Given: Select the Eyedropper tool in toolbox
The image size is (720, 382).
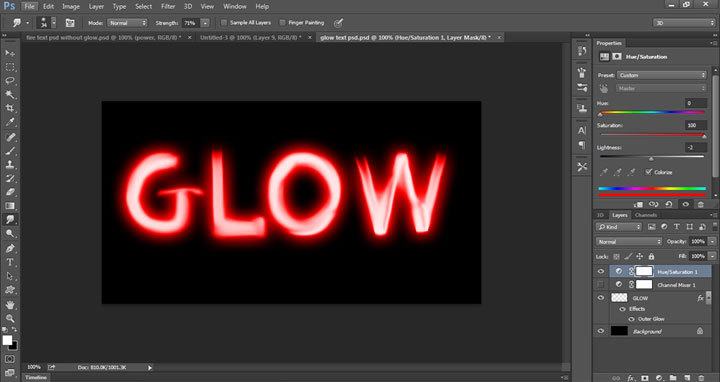Looking at the screenshot, I should point(10,122).
